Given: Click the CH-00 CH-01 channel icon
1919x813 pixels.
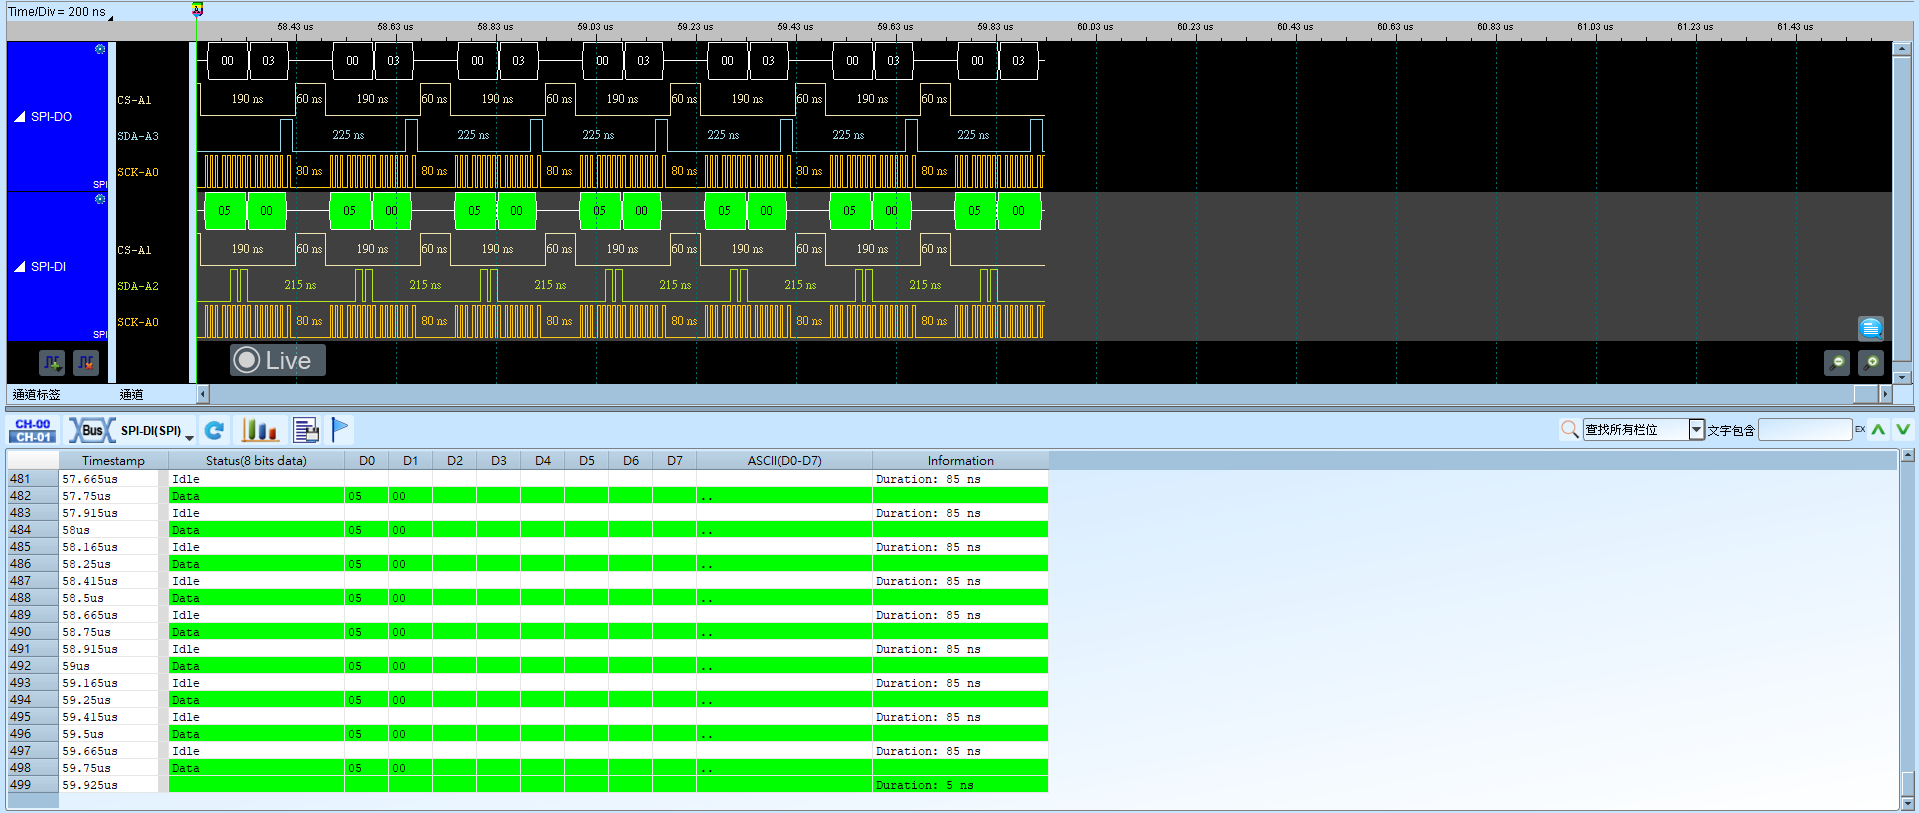Looking at the screenshot, I should point(33,430).
